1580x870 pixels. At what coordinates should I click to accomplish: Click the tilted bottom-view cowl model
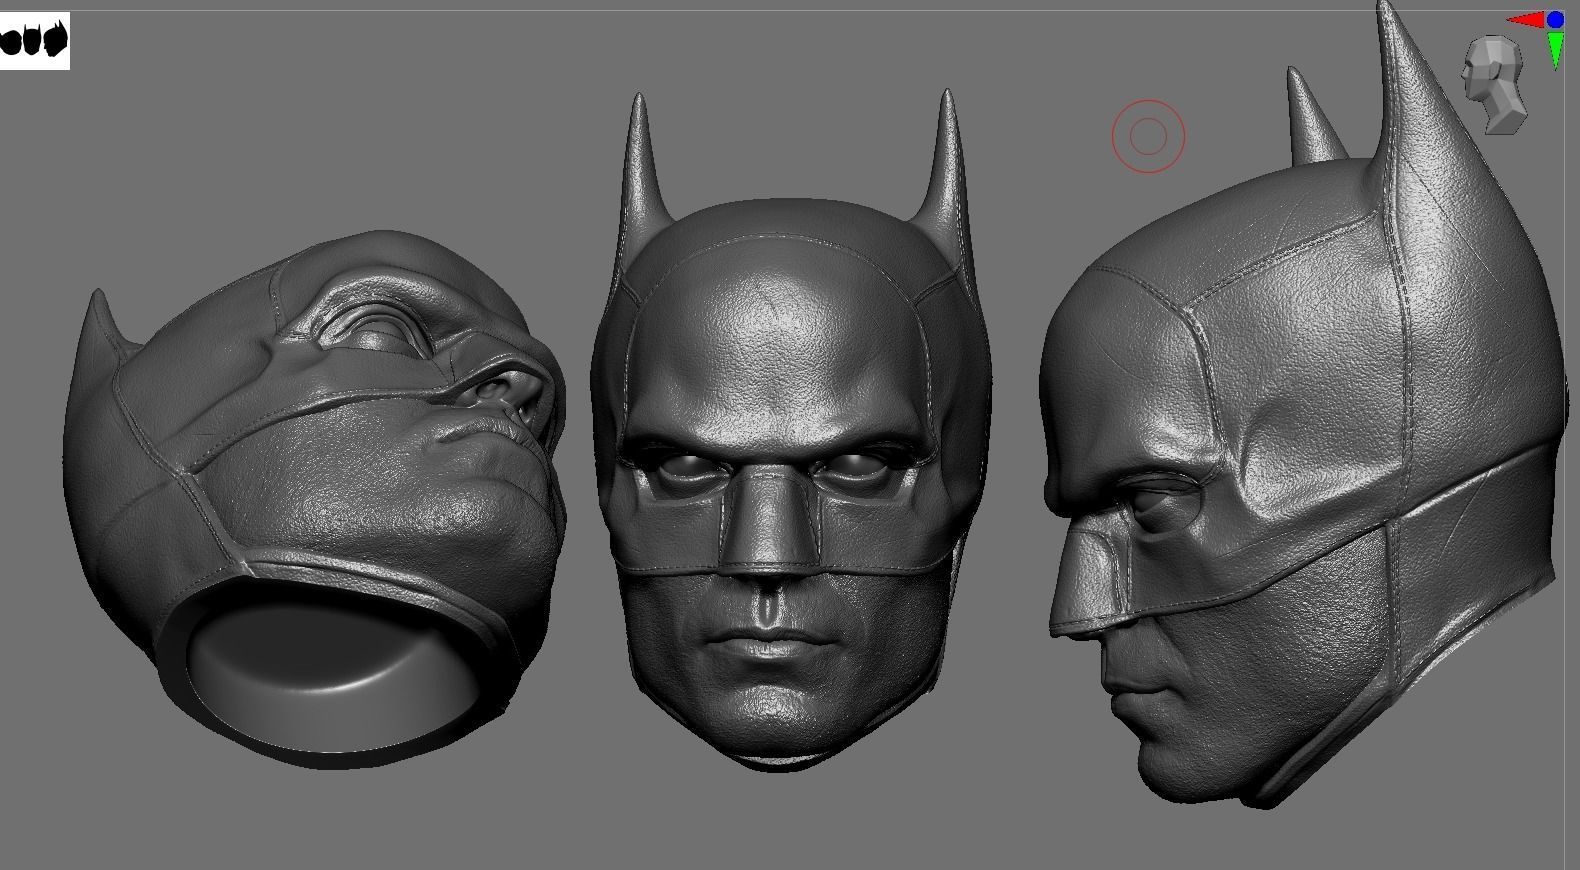[315, 500]
